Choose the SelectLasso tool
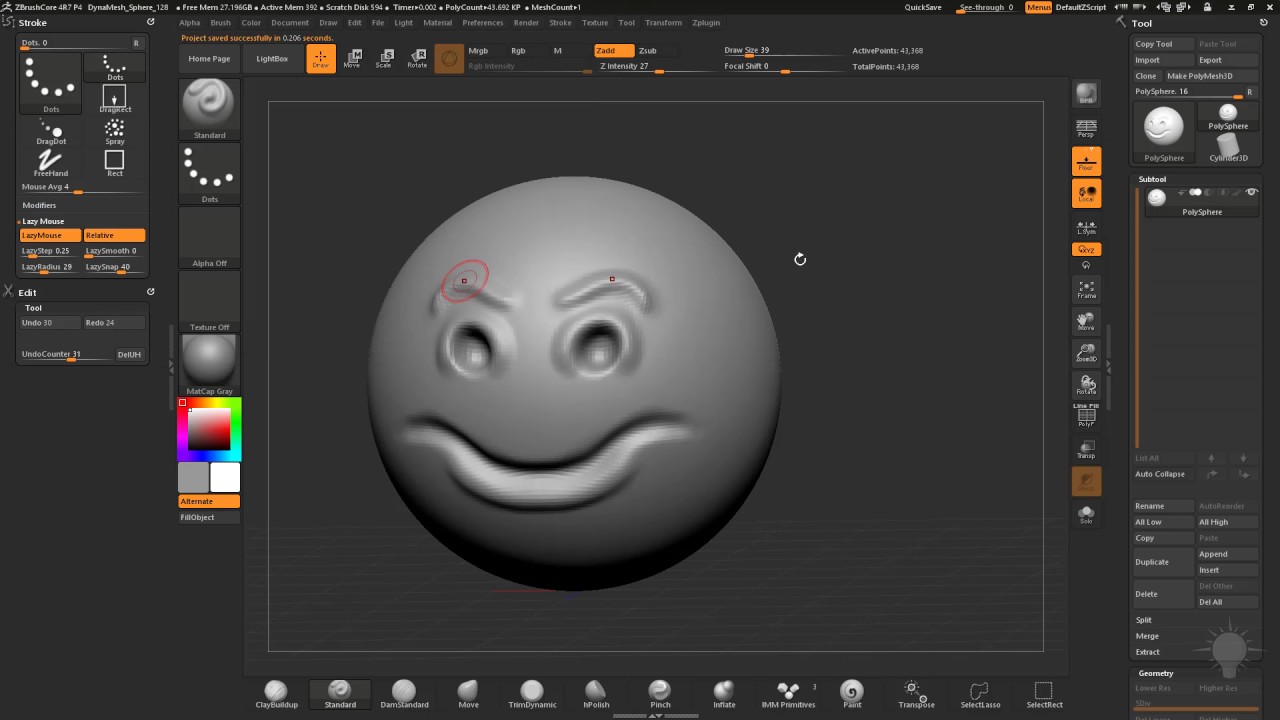This screenshot has width=1280, height=720. point(980,694)
